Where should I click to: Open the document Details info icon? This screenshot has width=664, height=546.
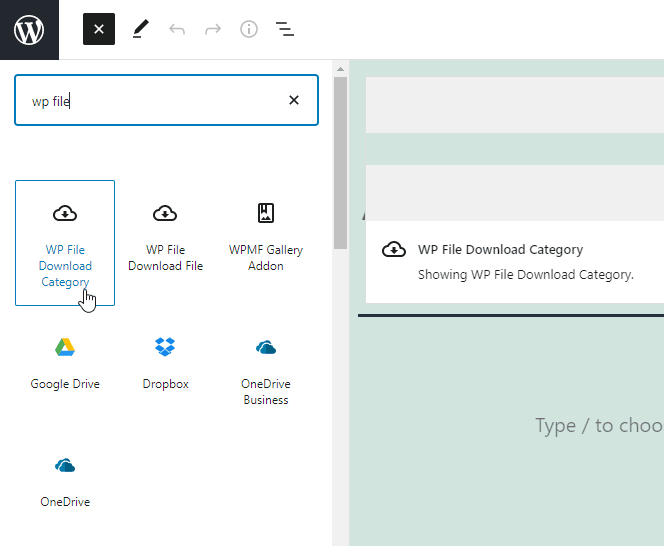pyautogui.click(x=249, y=29)
